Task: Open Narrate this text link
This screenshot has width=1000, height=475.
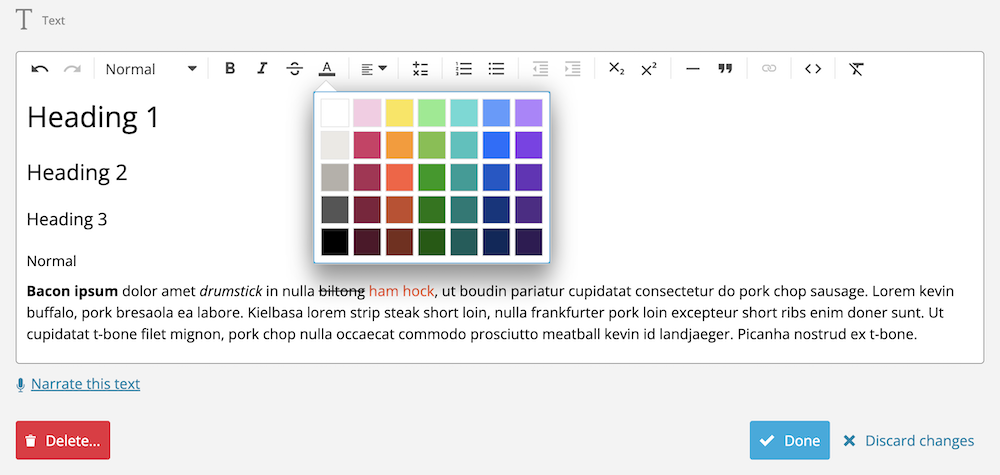Action: [85, 384]
